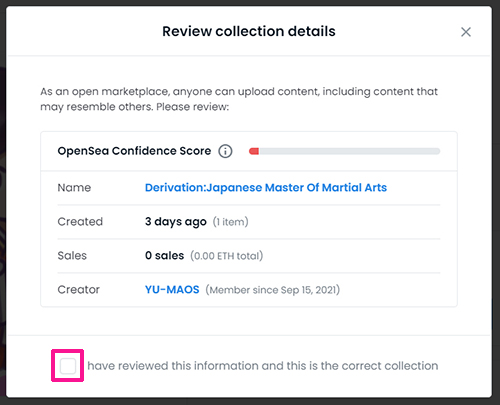Click the open marketplace warning paragraph
The width and height of the screenshot is (500, 405).
click(239, 99)
